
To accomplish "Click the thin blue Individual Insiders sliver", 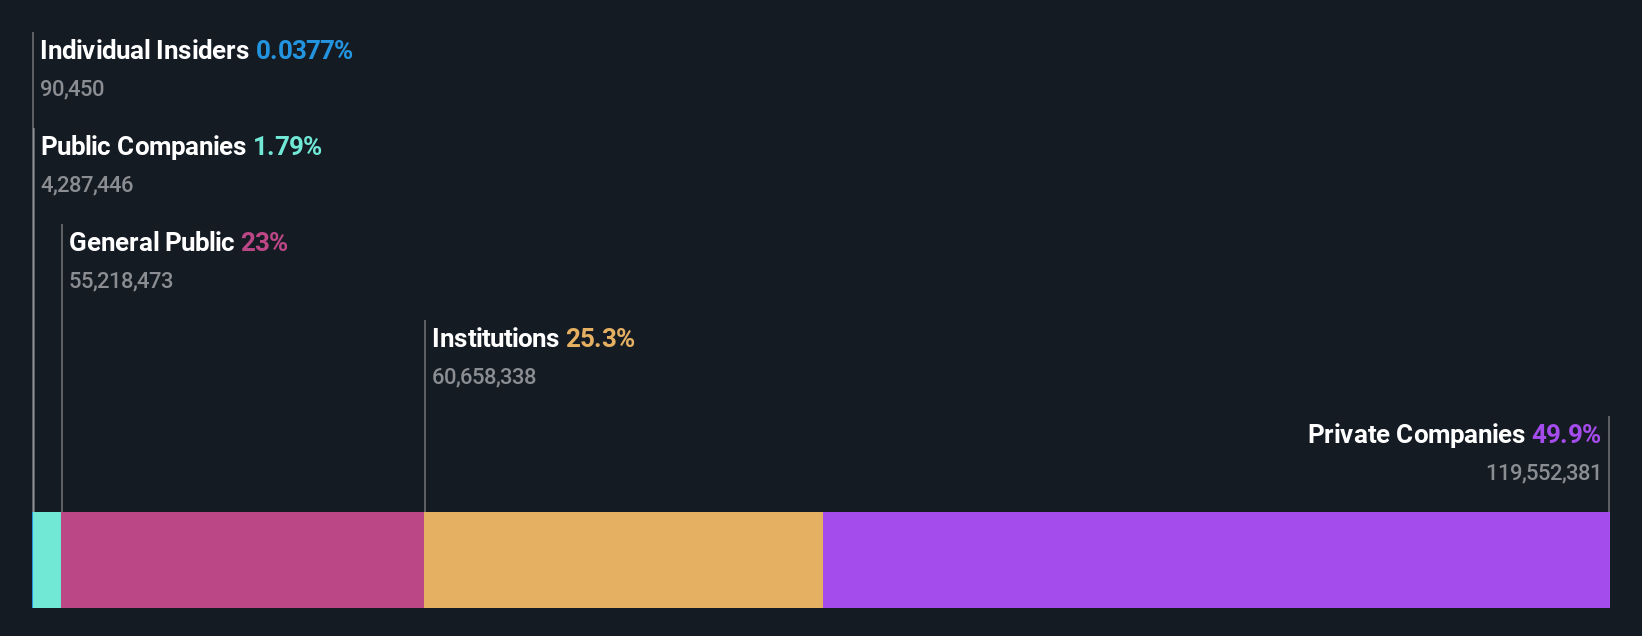I will [x=33, y=560].
